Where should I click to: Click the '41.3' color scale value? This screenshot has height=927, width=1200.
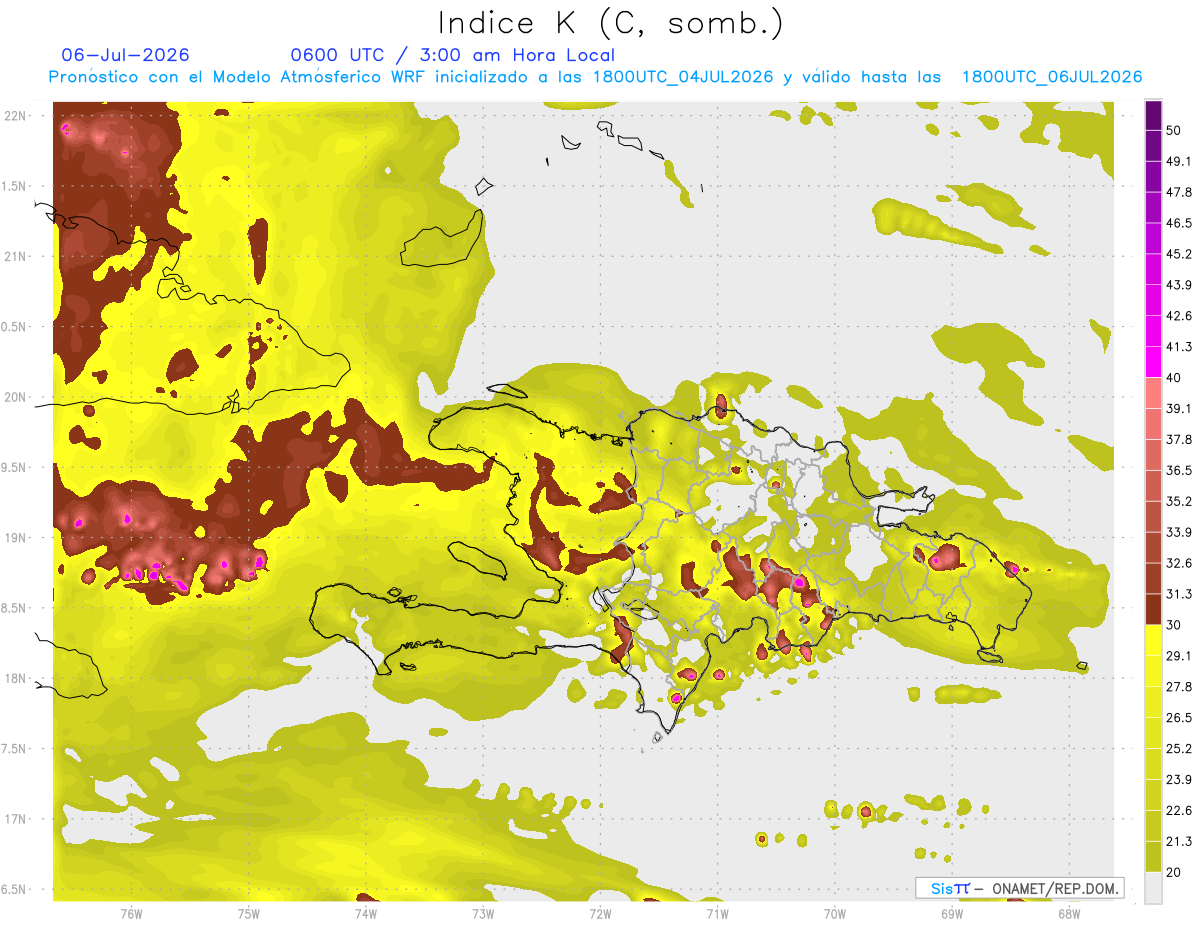pyautogui.click(x=1178, y=348)
